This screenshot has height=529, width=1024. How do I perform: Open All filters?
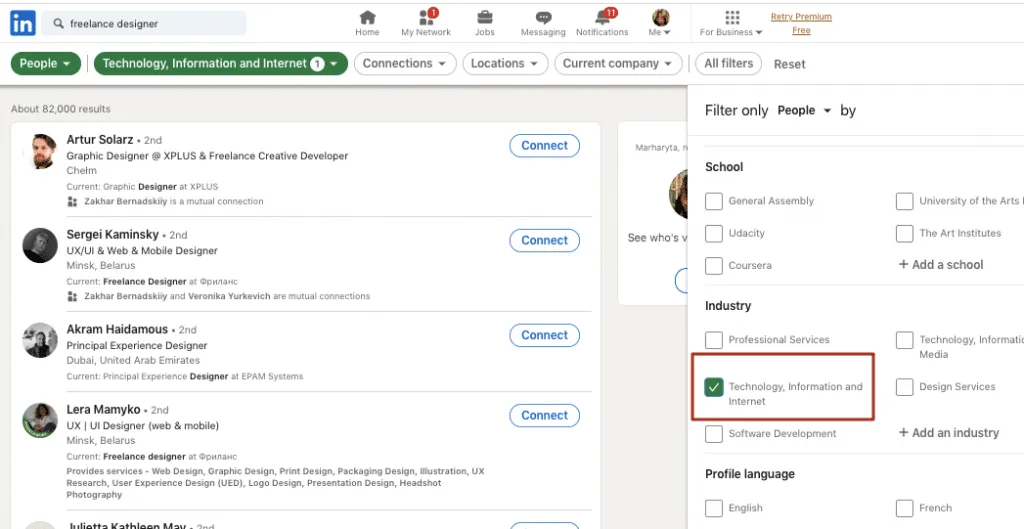coord(728,63)
